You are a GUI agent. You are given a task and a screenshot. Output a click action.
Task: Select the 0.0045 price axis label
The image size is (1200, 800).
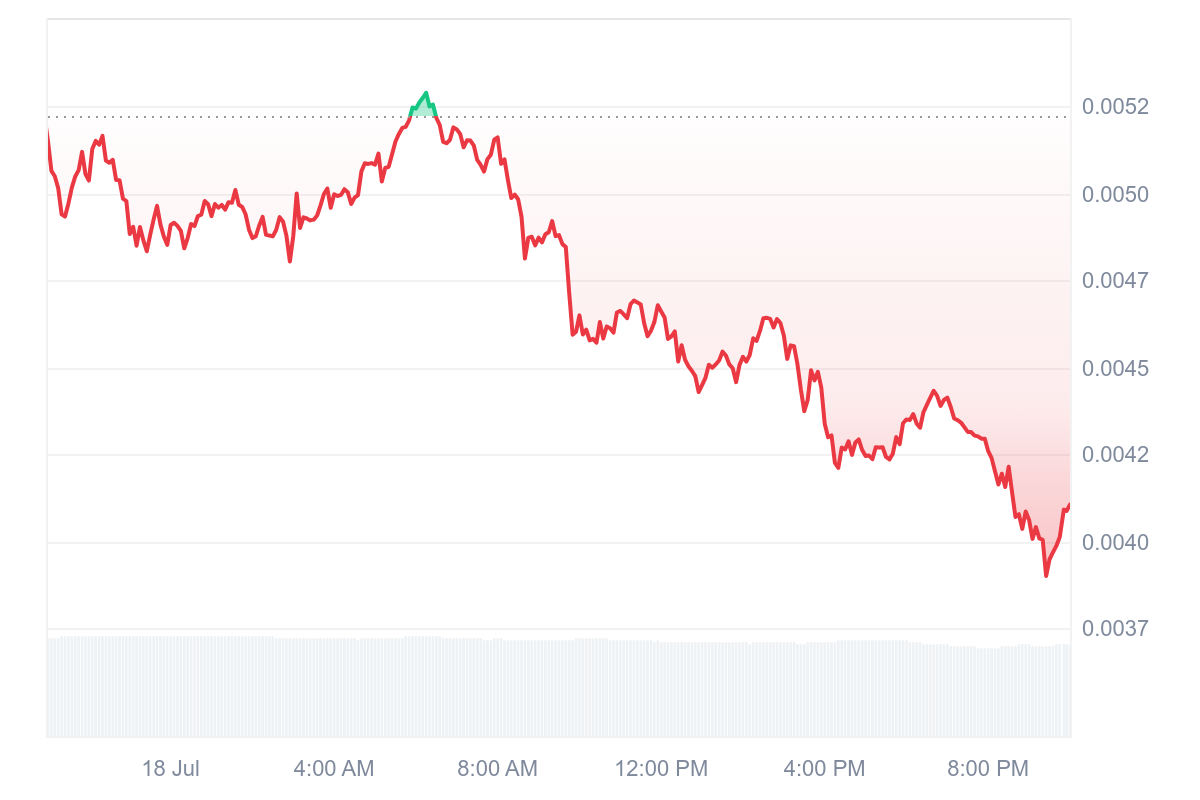(1115, 369)
